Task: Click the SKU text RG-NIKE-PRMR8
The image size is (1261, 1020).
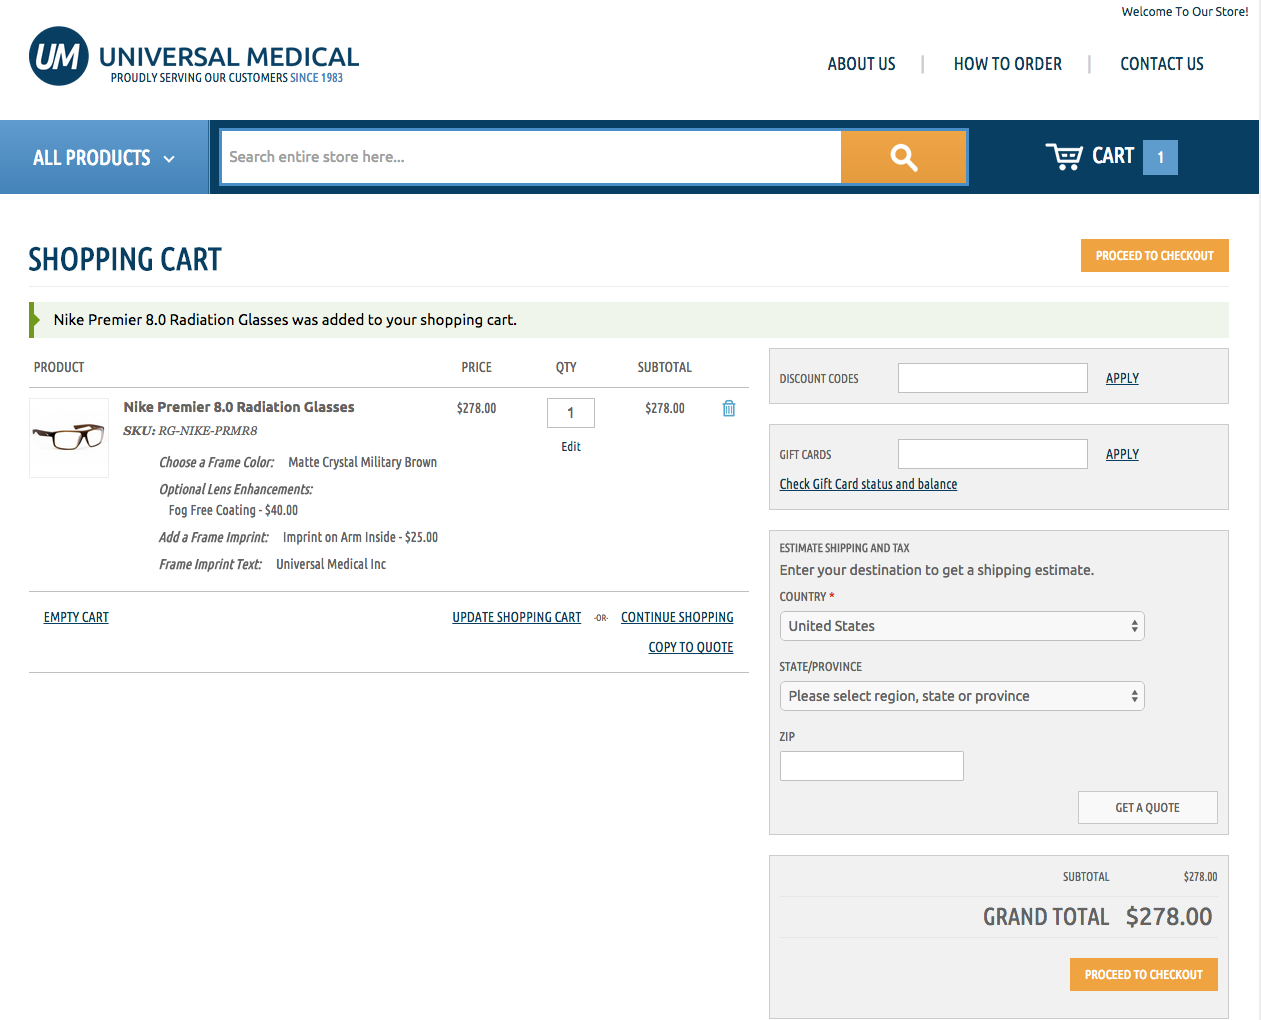Action: [x=208, y=431]
